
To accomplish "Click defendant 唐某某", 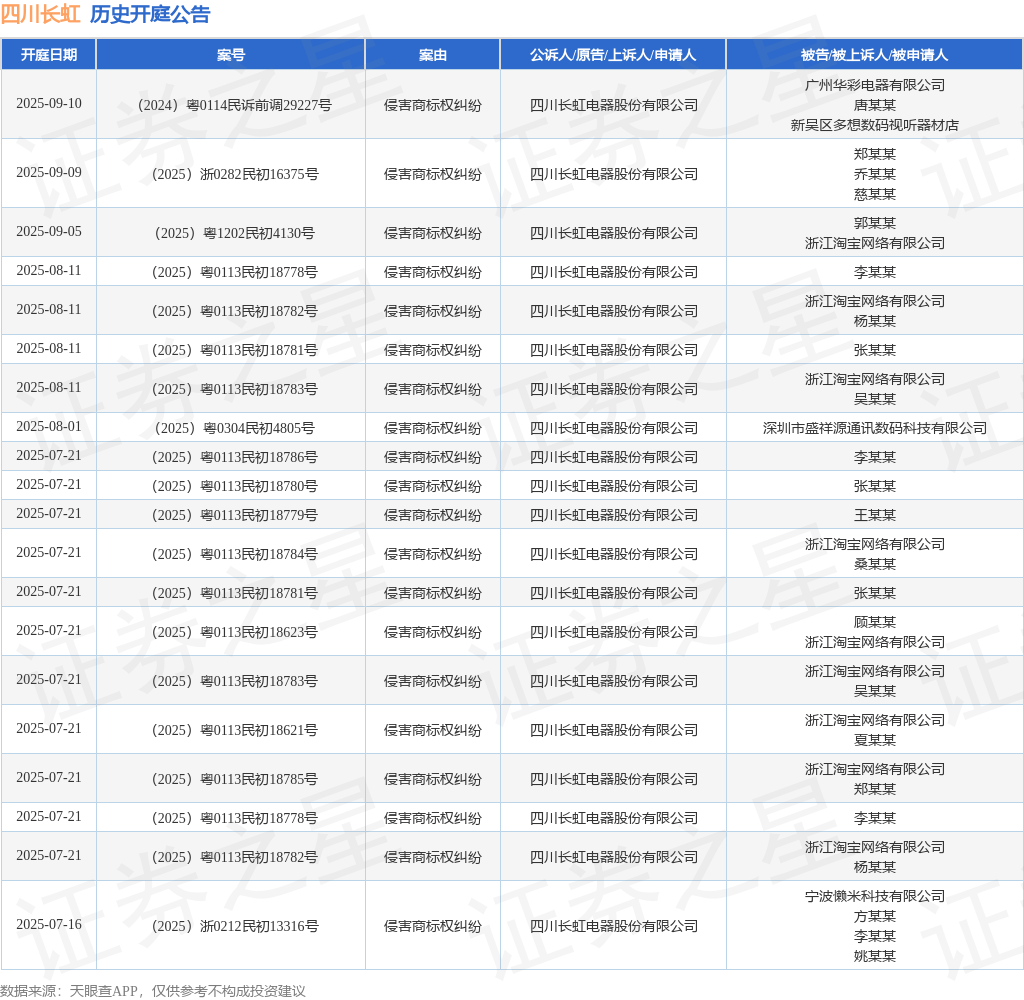I will (874, 105).
